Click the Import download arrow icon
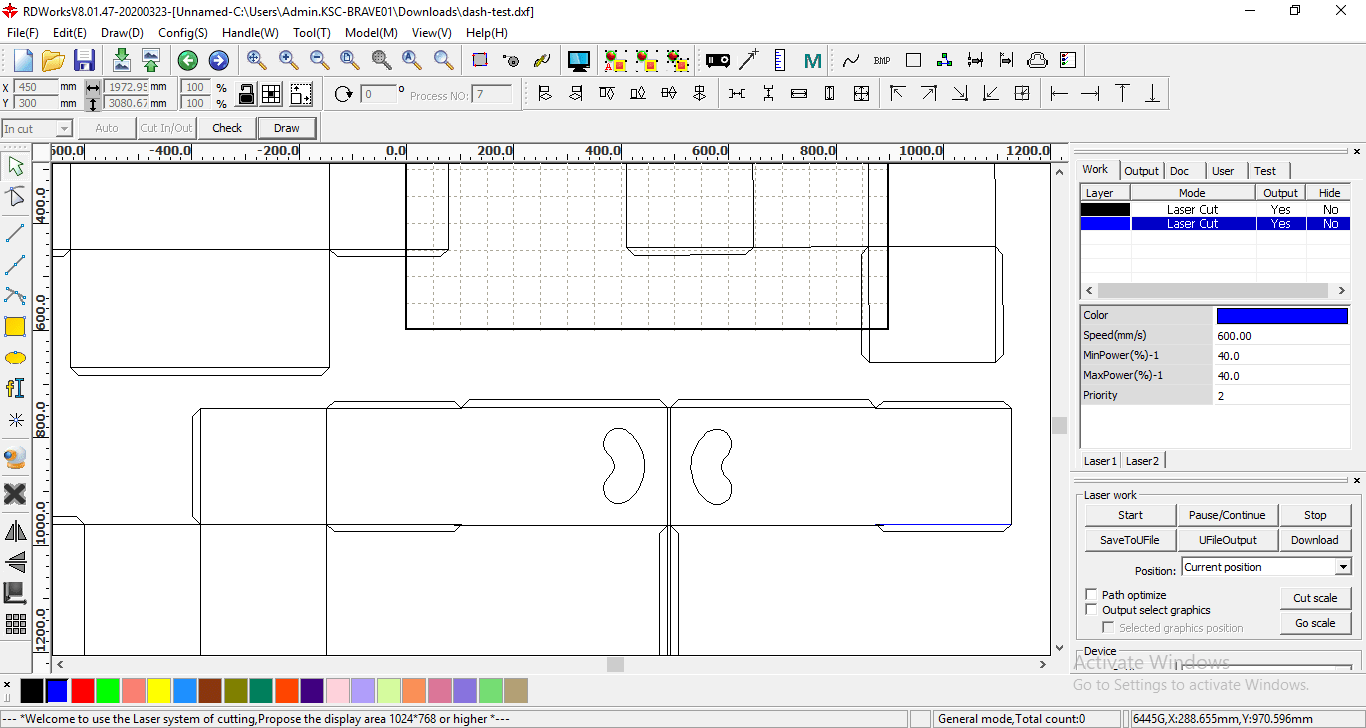Screen dimensions: 1366x728 click(121, 60)
